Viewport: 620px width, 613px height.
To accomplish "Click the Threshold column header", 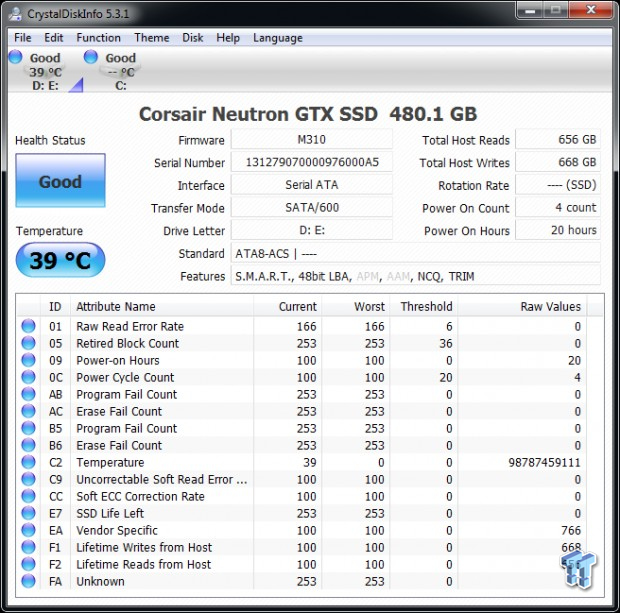I will (424, 306).
